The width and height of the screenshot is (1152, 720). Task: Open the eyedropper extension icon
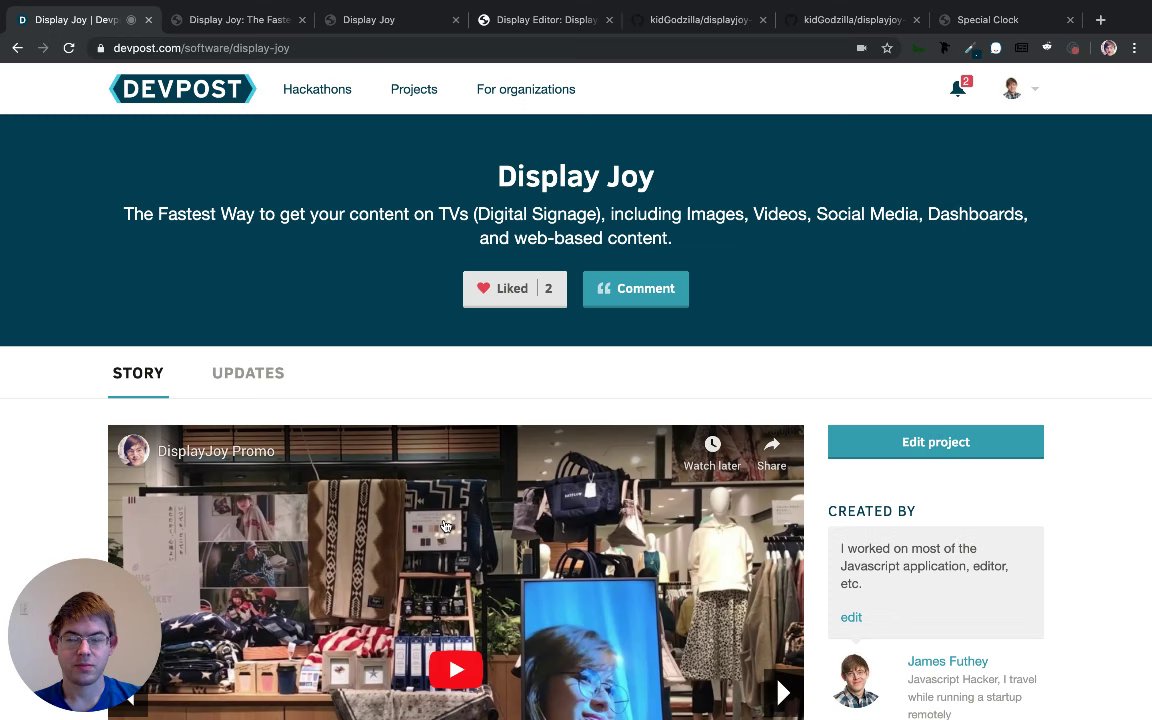coord(971,48)
